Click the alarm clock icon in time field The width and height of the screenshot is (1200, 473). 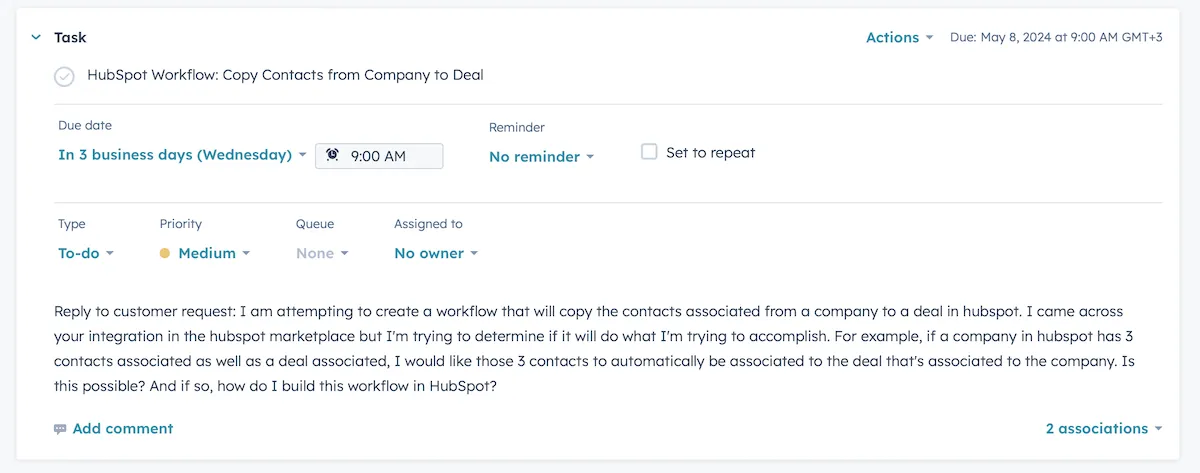point(332,155)
